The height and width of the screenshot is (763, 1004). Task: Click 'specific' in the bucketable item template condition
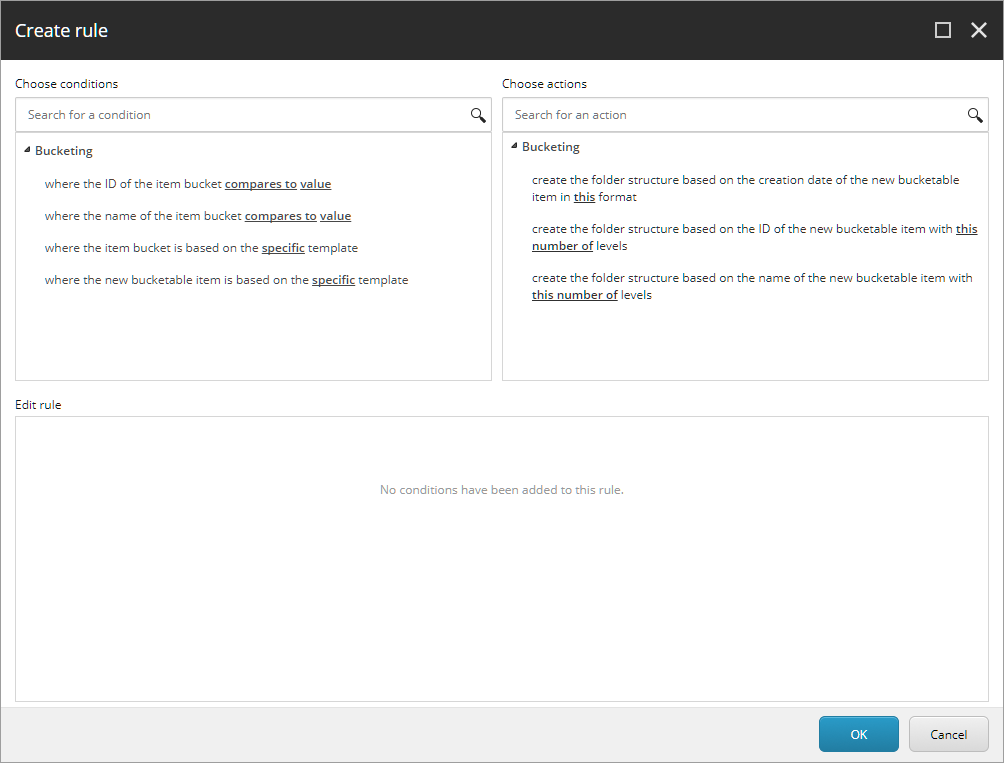click(x=333, y=279)
